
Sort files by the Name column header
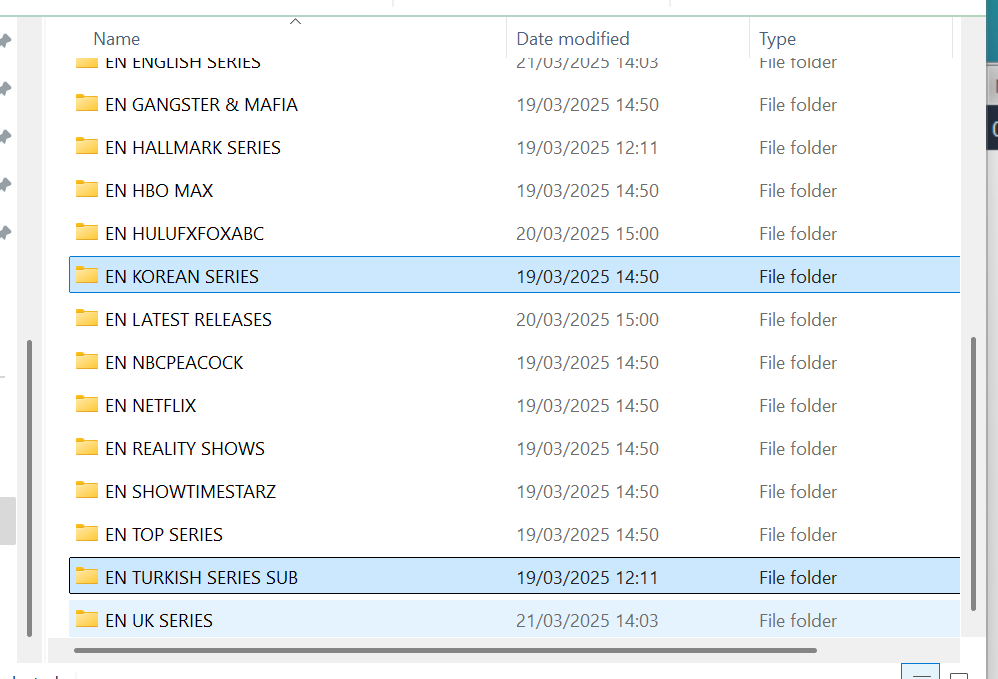pos(117,39)
